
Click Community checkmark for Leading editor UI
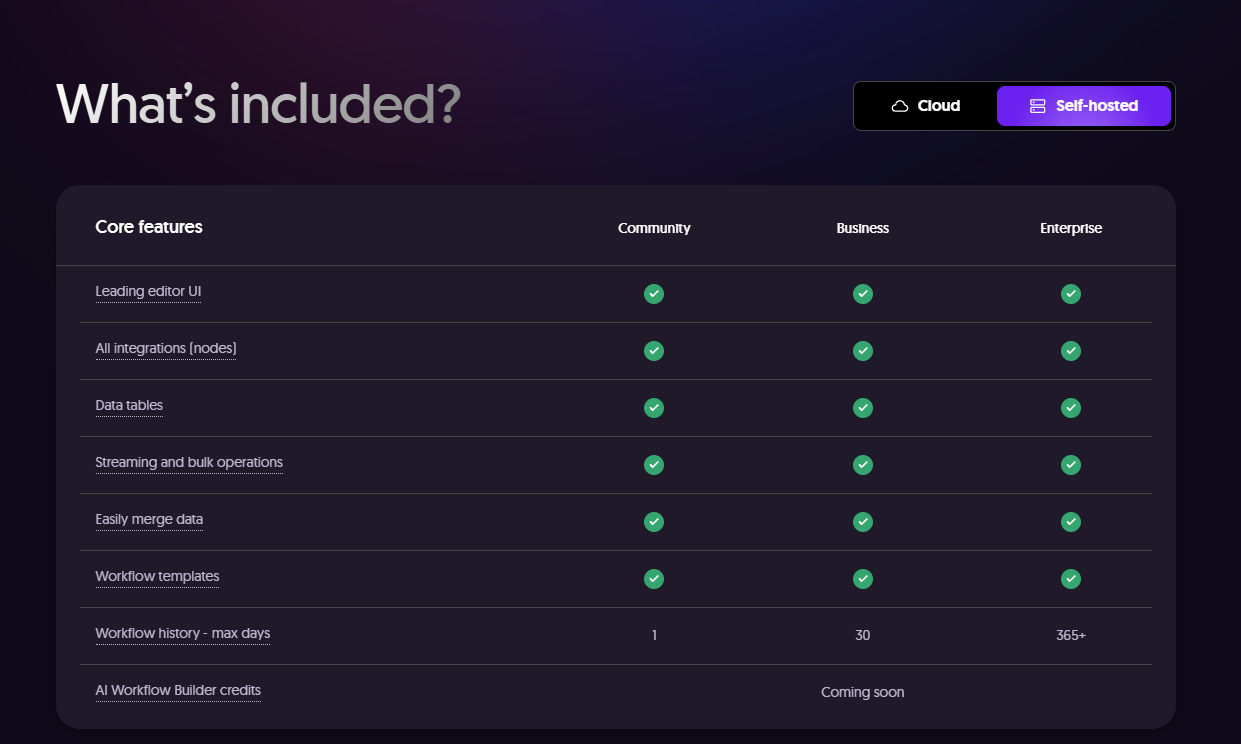tap(654, 294)
